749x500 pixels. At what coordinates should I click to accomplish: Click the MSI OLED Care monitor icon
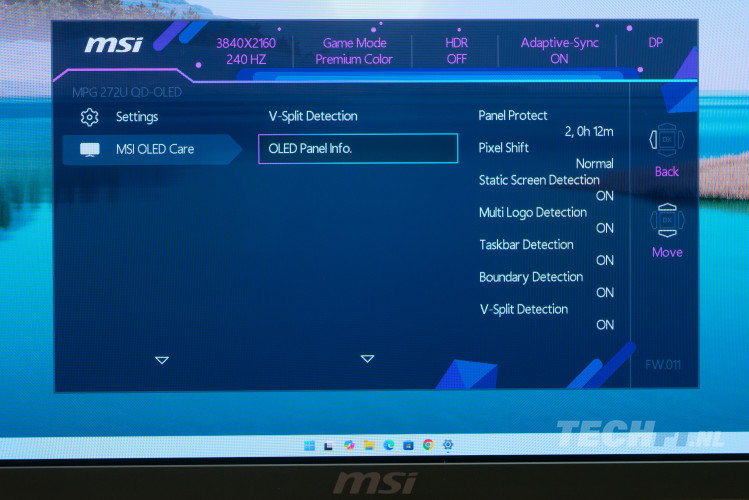(x=90, y=149)
